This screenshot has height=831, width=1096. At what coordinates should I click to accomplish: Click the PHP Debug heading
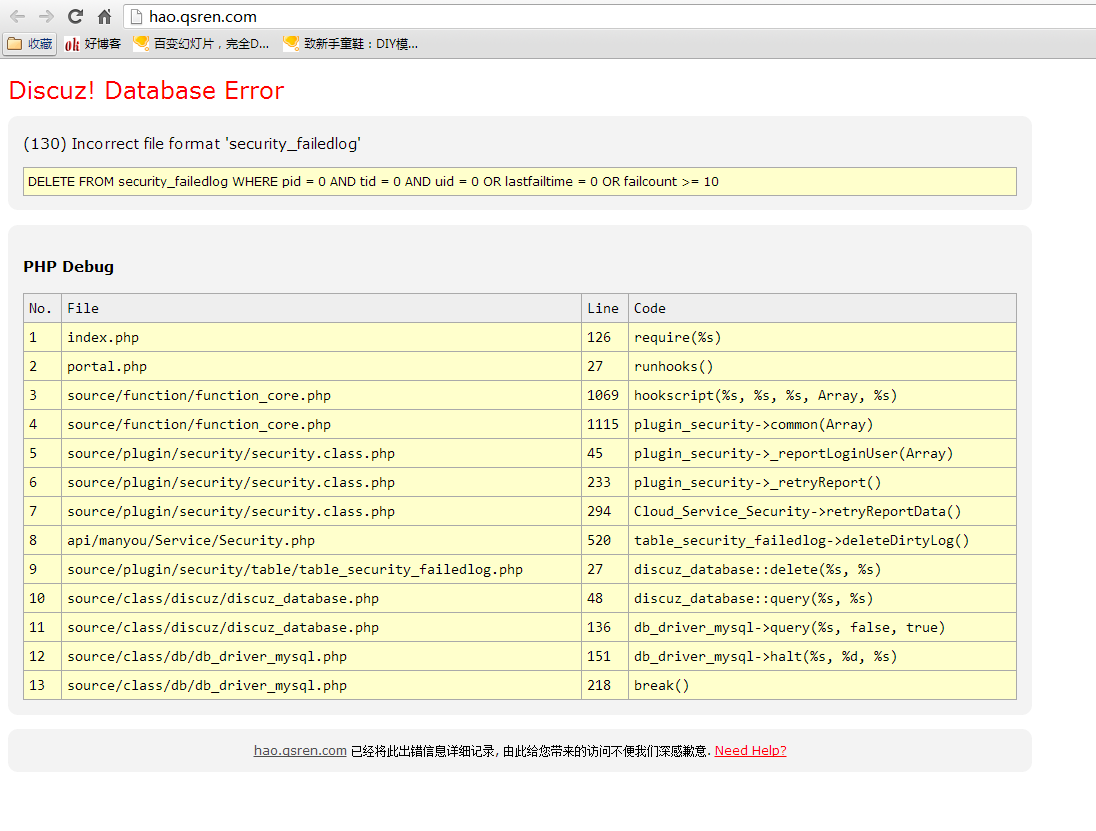point(68,267)
